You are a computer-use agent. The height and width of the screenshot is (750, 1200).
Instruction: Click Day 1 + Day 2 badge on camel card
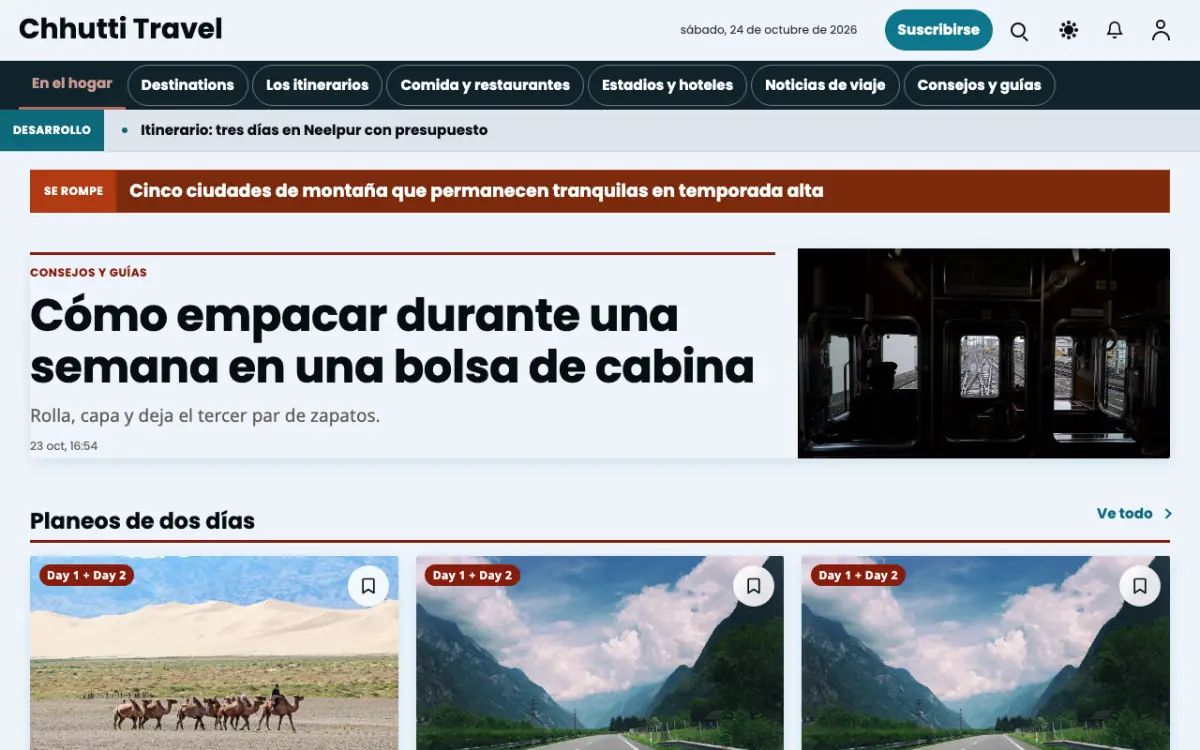(x=87, y=575)
